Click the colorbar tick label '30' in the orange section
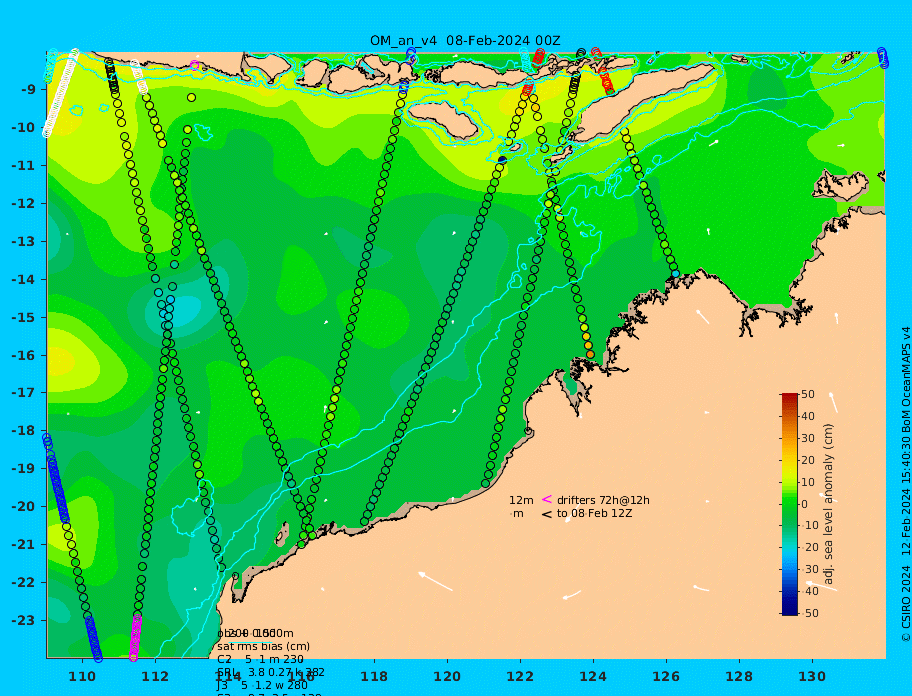The image size is (912, 696). pos(808,438)
